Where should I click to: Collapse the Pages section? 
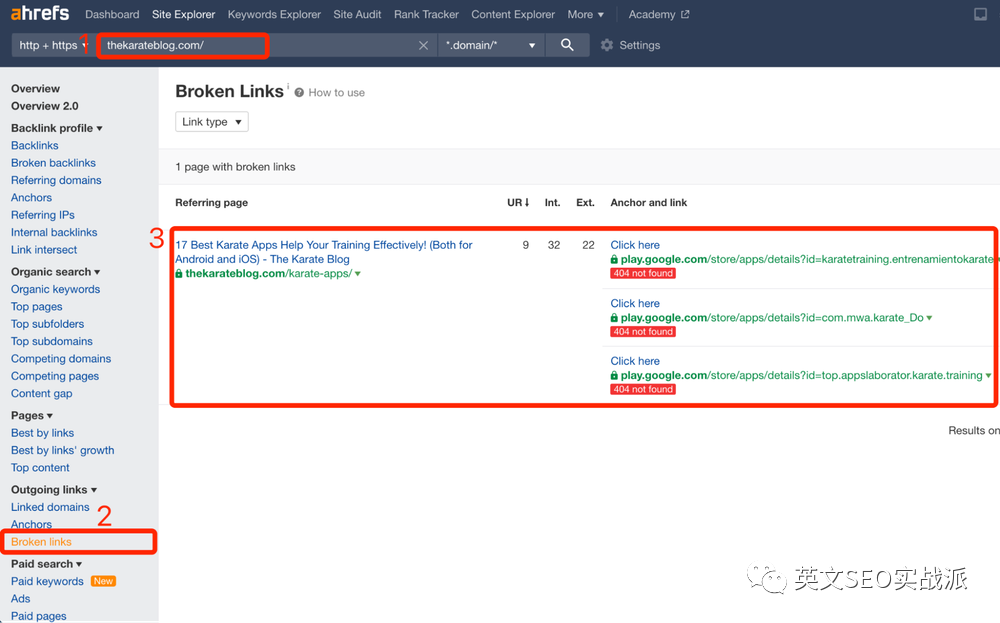(31, 415)
